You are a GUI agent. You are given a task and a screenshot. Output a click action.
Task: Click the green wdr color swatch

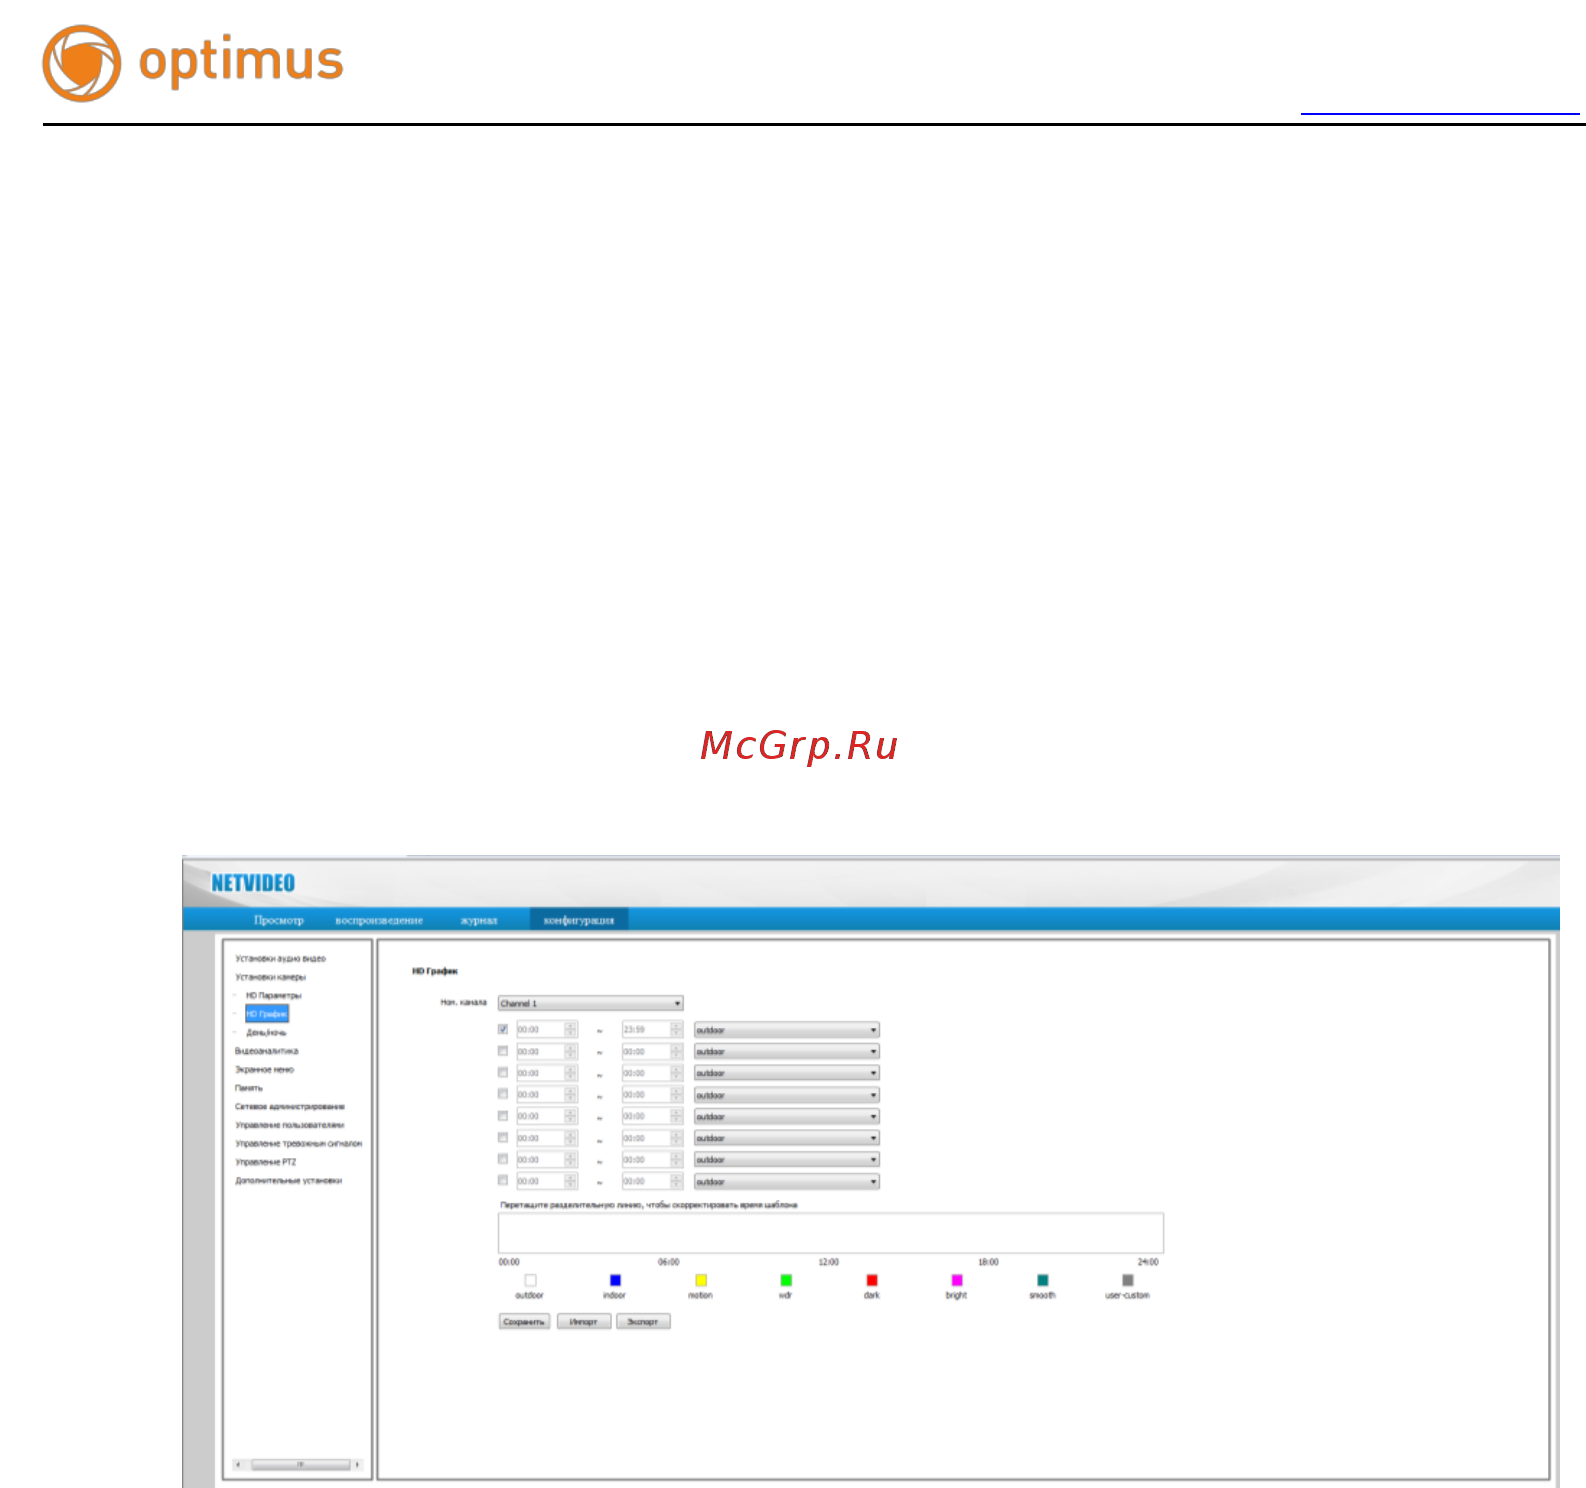point(786,1280)
